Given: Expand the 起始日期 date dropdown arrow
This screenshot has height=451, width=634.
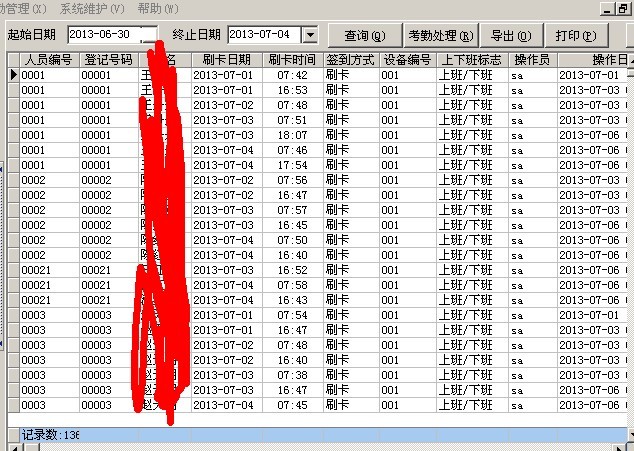Looking at the screenshot, I should pyautogui.click(x=149, y=35).
